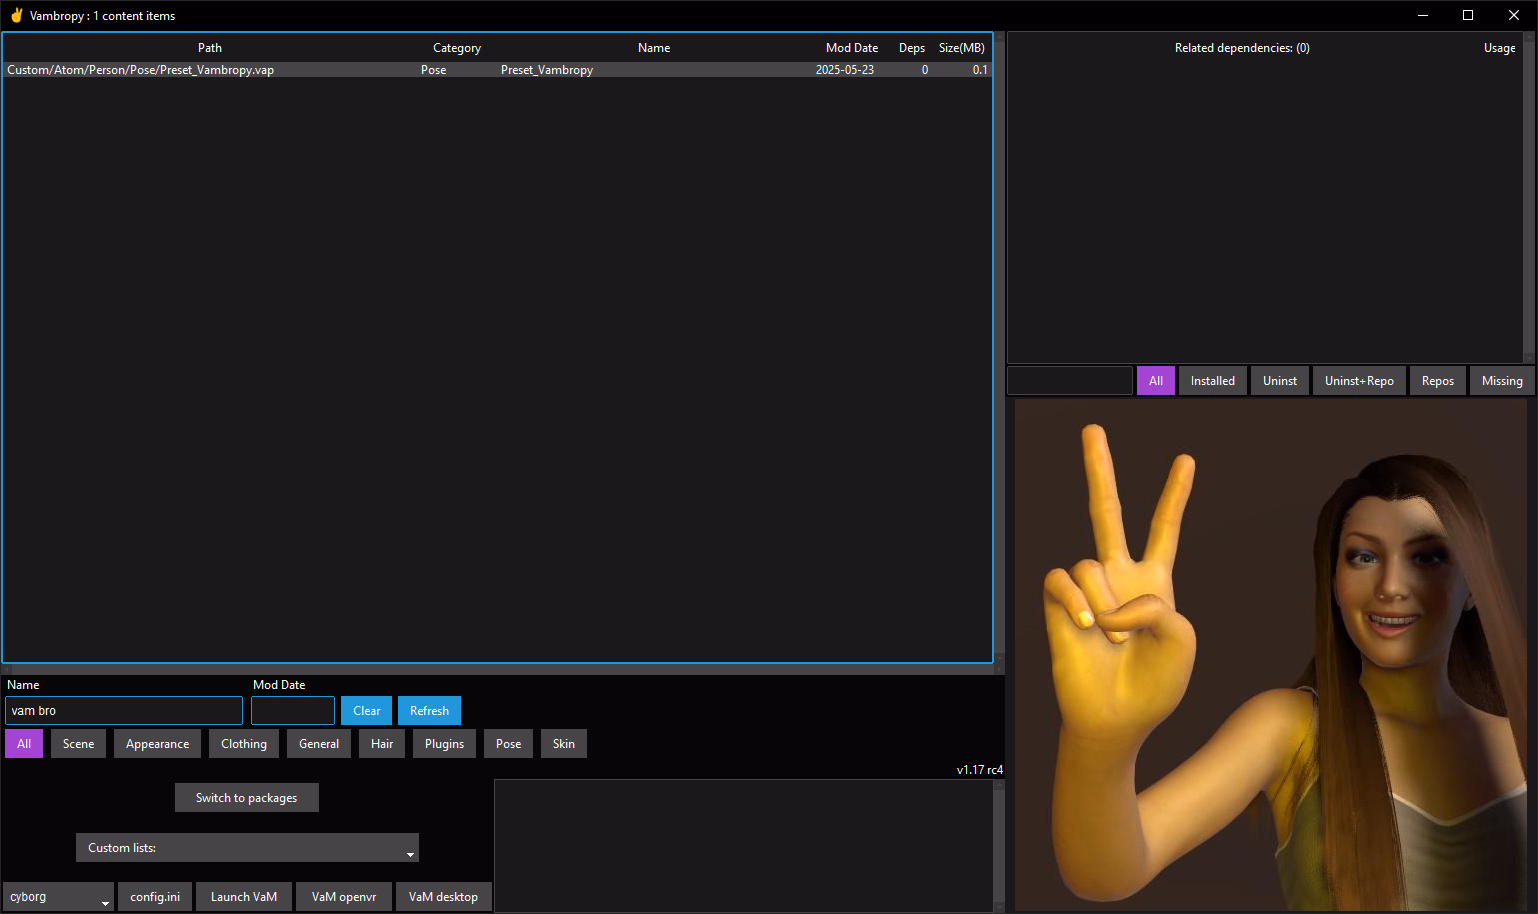Show Repos dependencies

tap(1438, 381)
